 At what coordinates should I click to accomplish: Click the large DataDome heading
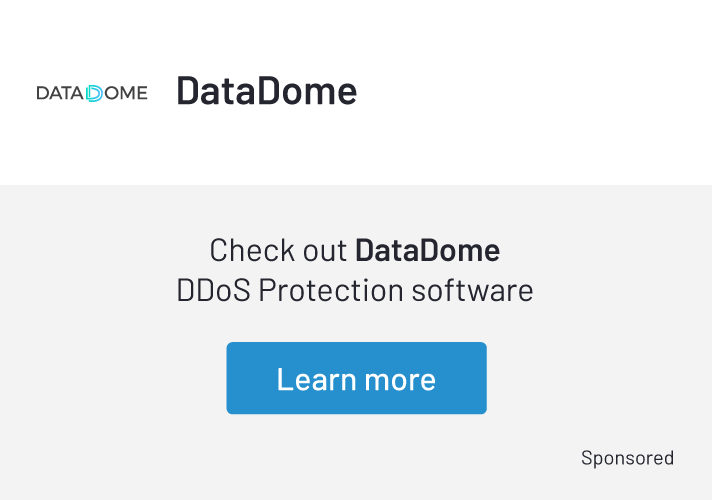click(x=267, y=91)
